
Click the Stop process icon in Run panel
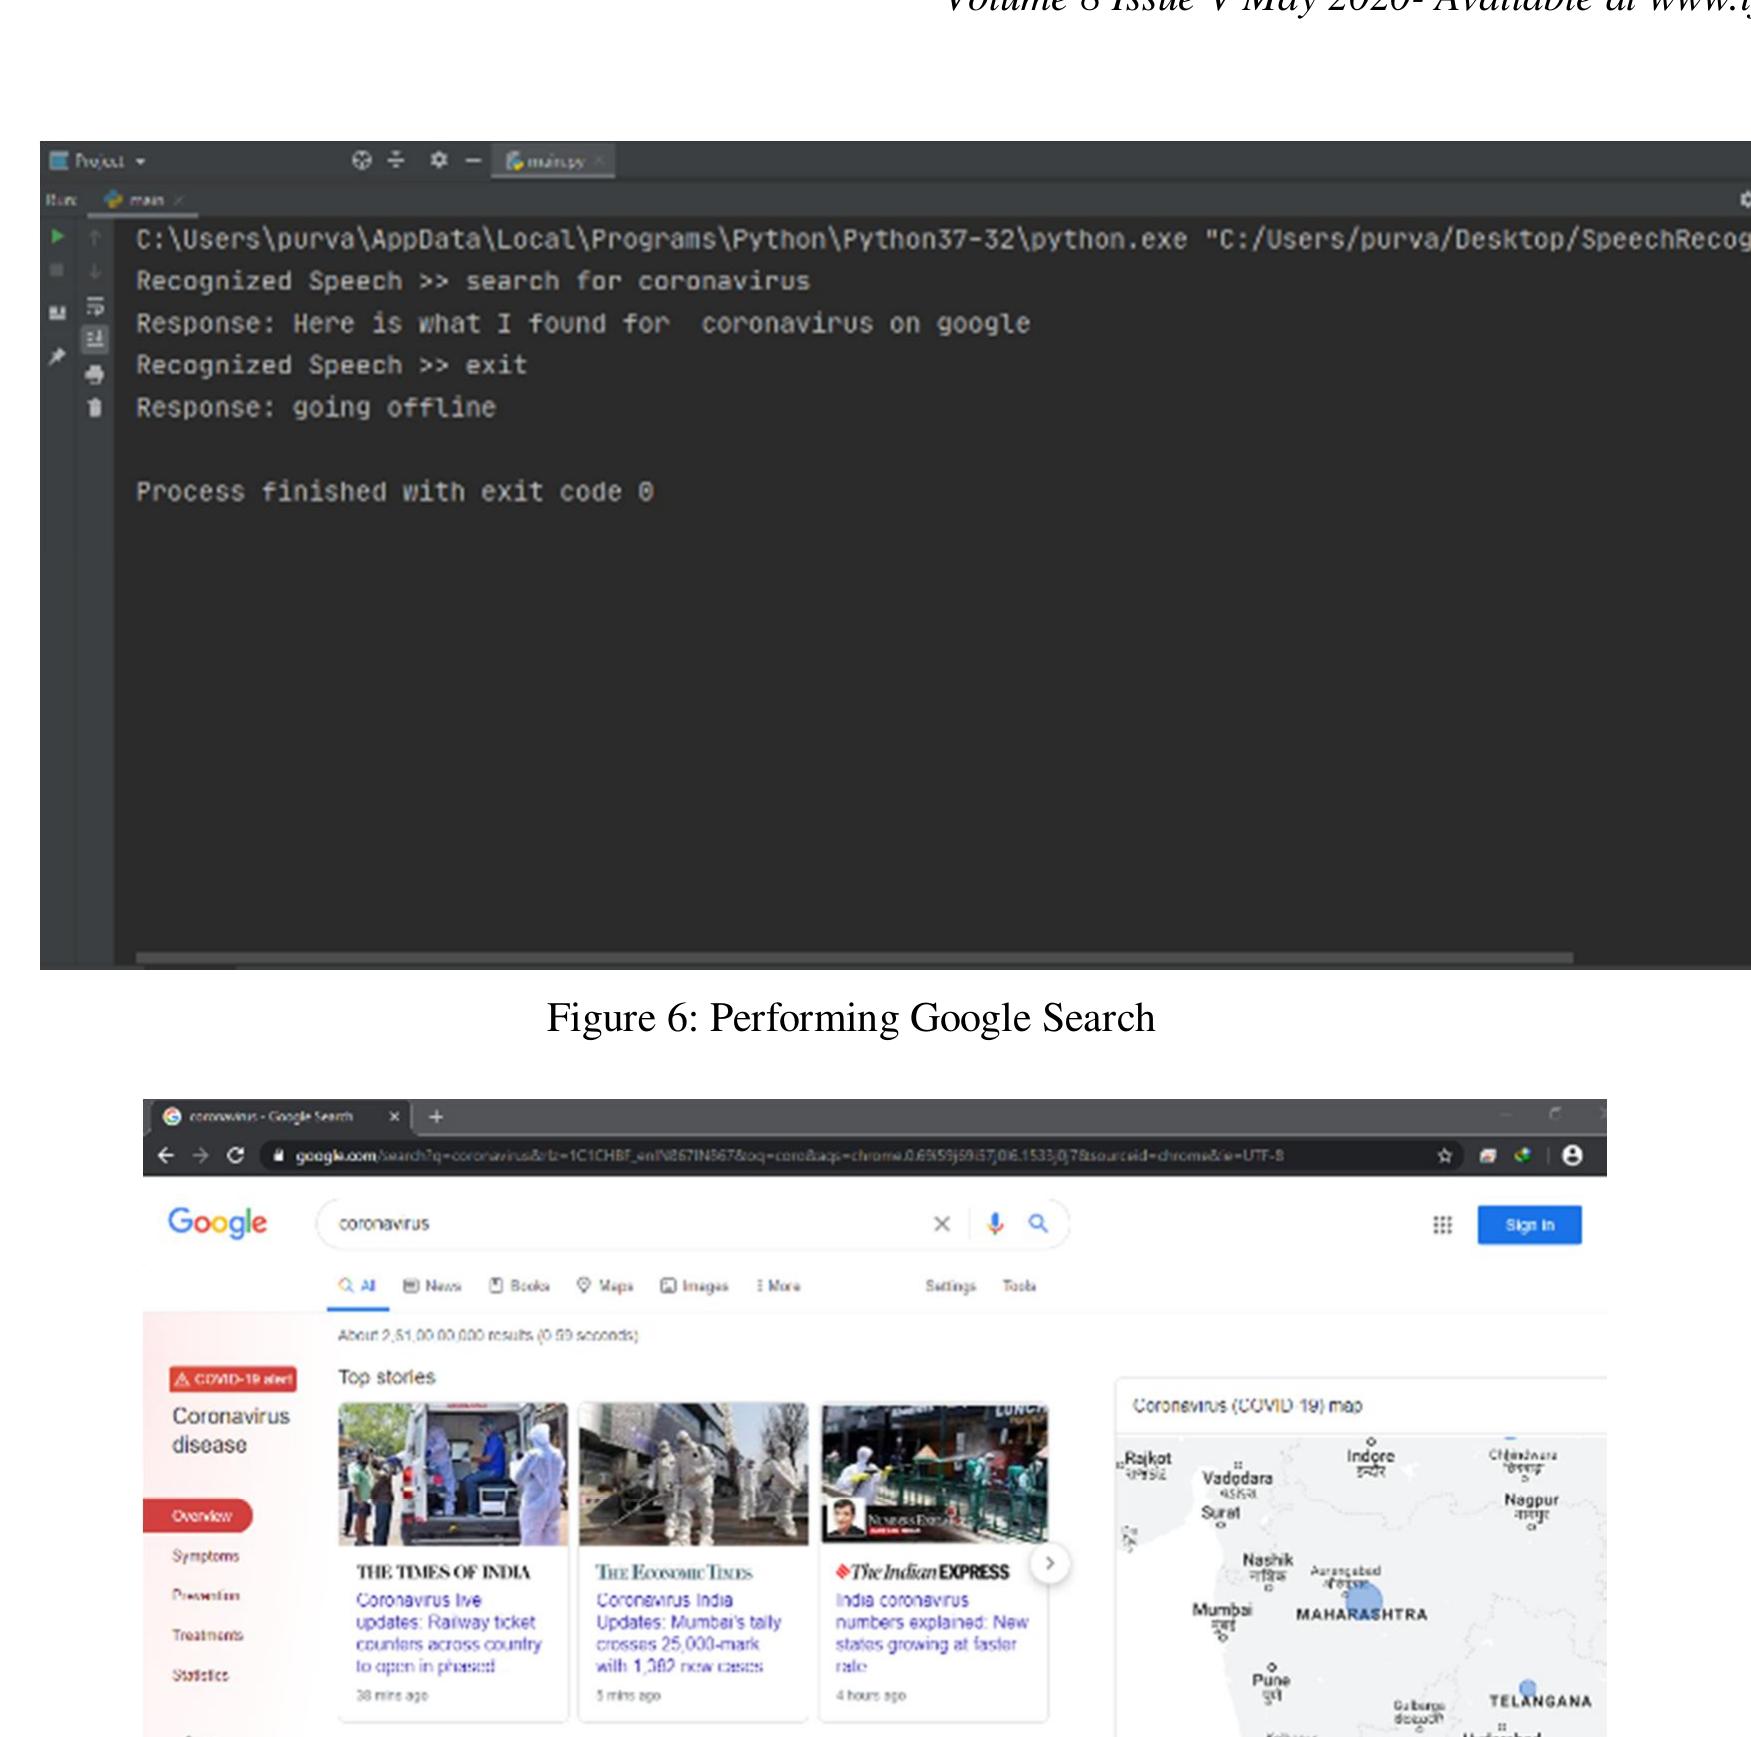(58, 270)
